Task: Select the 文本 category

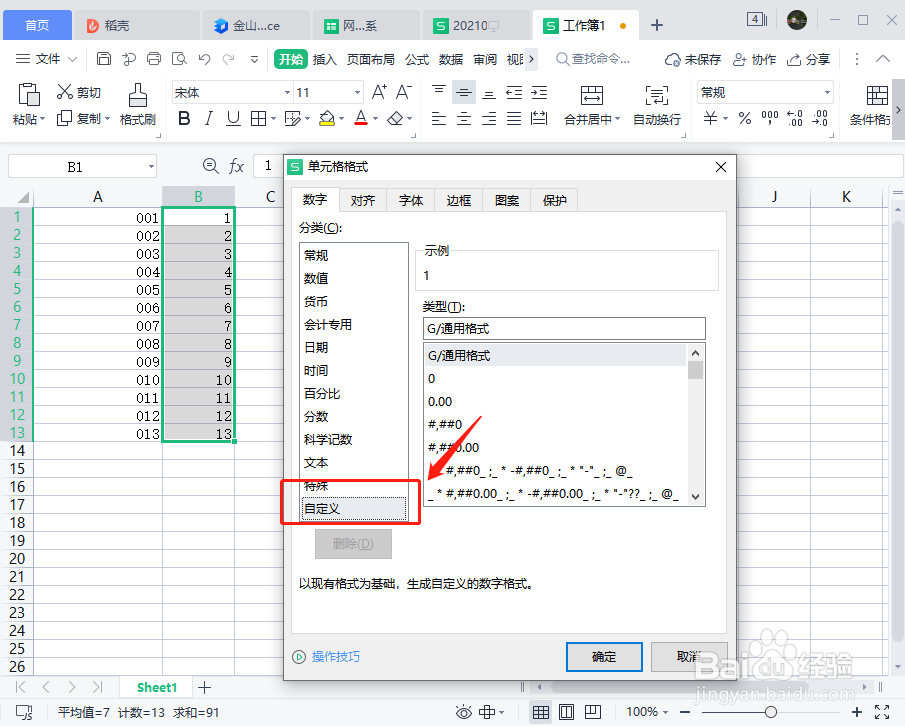Action: point(354,462)
